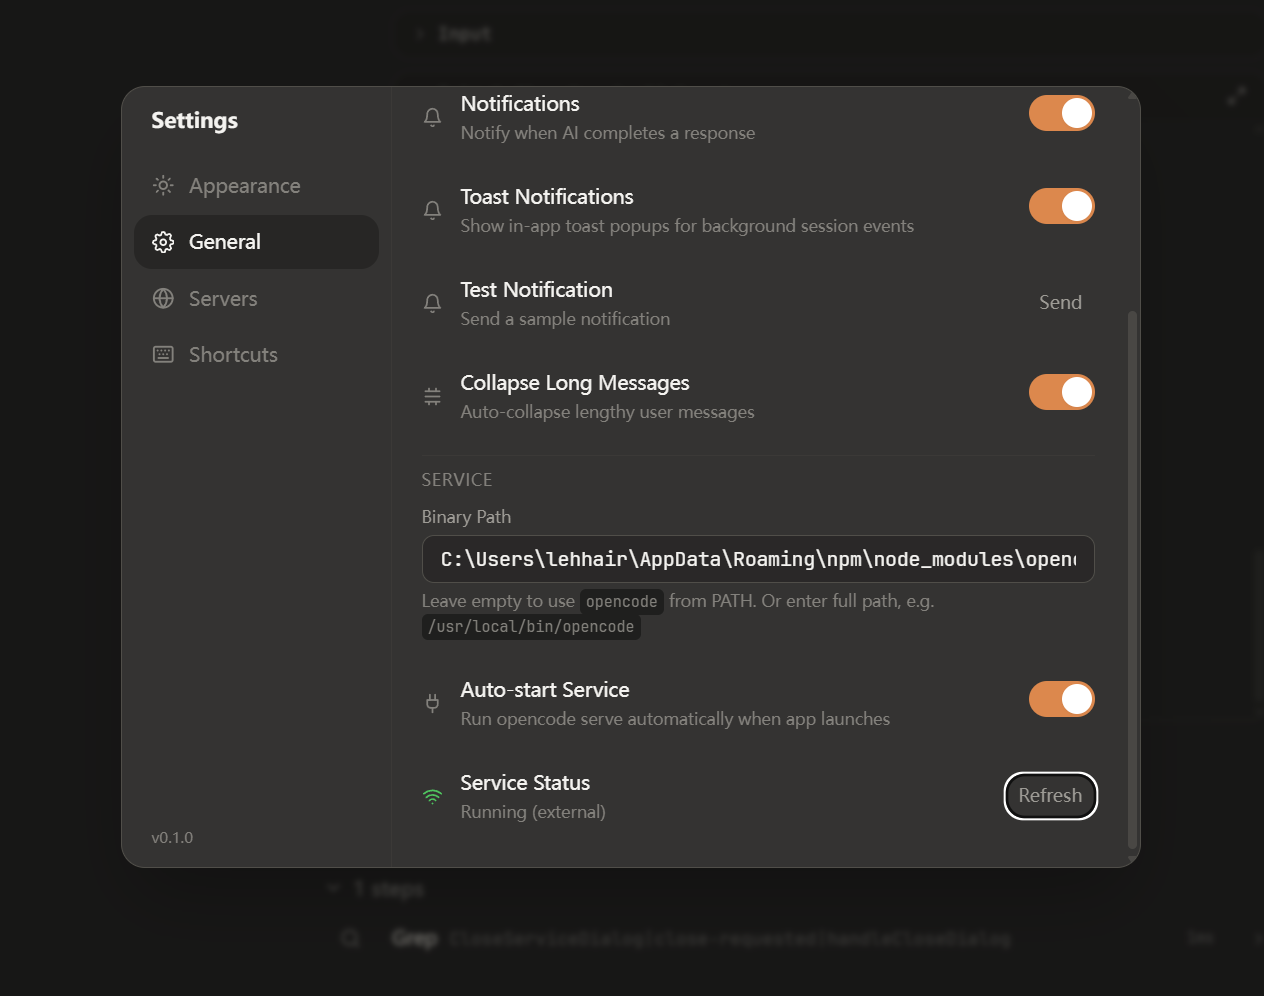
Task: Open the Appearance settings section
Action: tap(256, 186)
